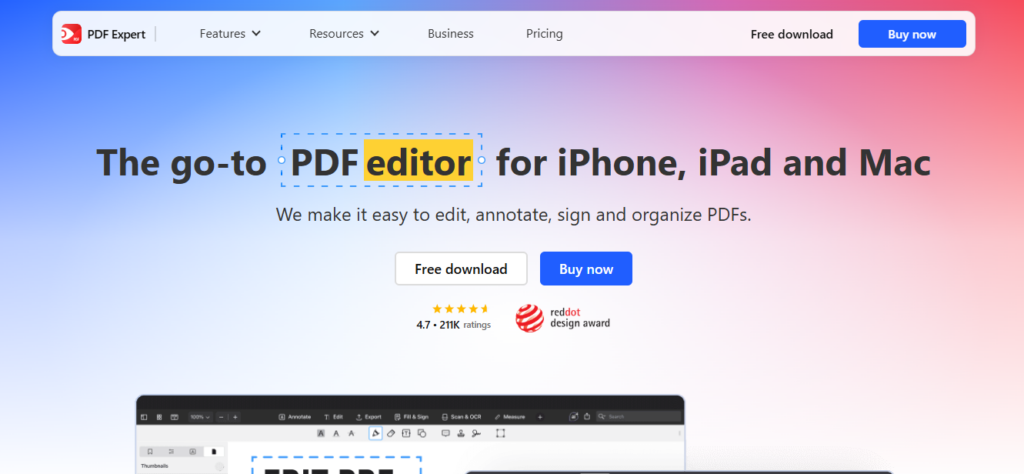Open the page thumbnails tab in sidebar
The image size is (1024, 474).
(214, 452)
